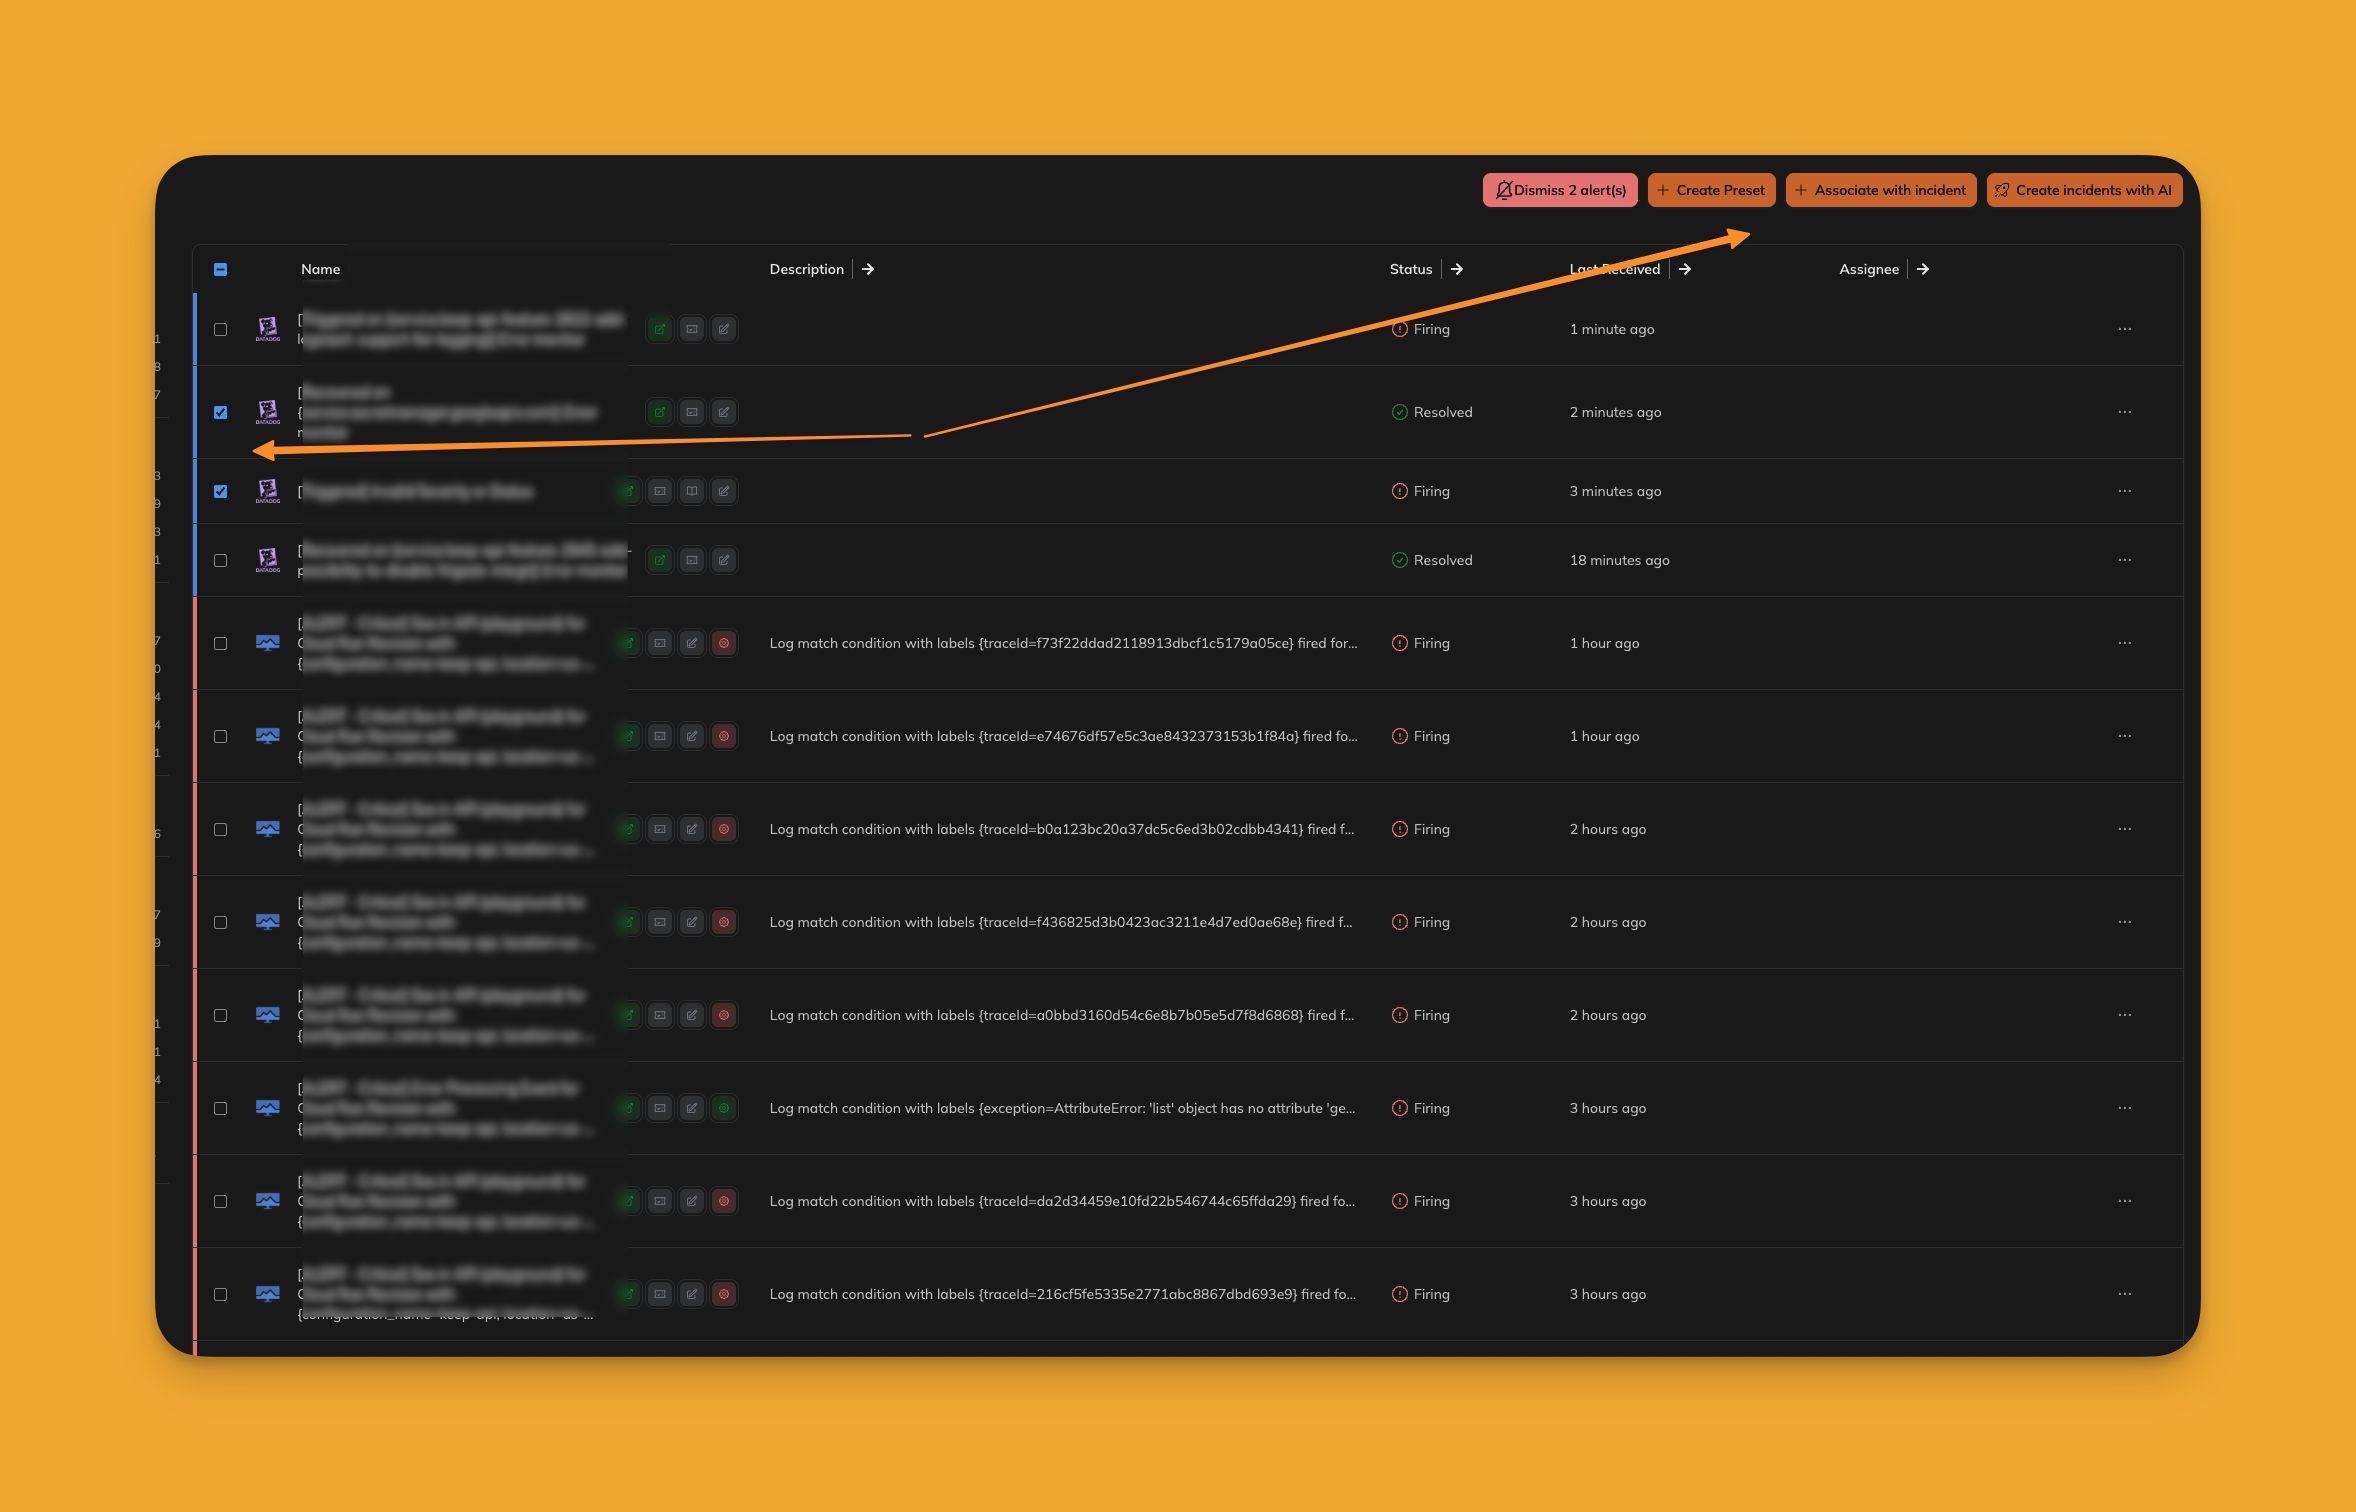Click red target icon on traceId=e74676 alert row

click(724, 736)
